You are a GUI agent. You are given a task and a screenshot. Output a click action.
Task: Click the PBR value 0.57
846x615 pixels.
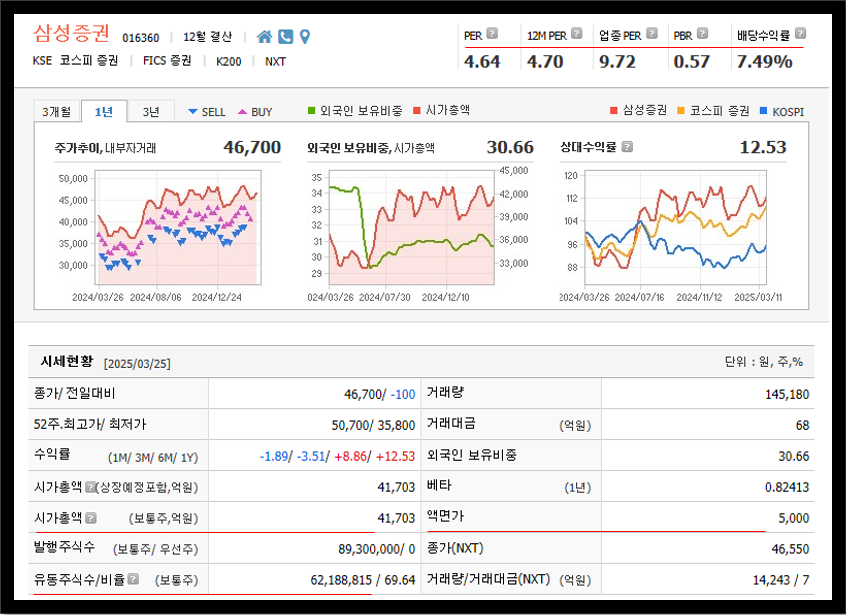click(x=691, y=62)
